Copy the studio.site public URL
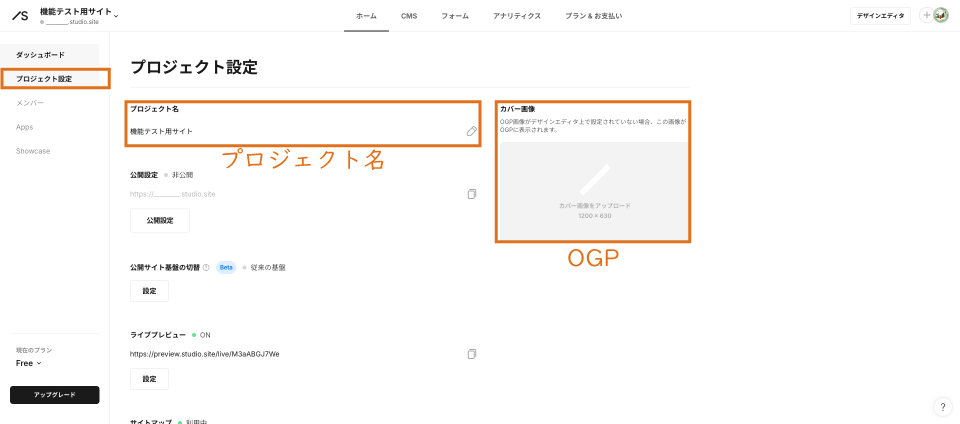This screenshot has width=960, height=424. [471, 194]
